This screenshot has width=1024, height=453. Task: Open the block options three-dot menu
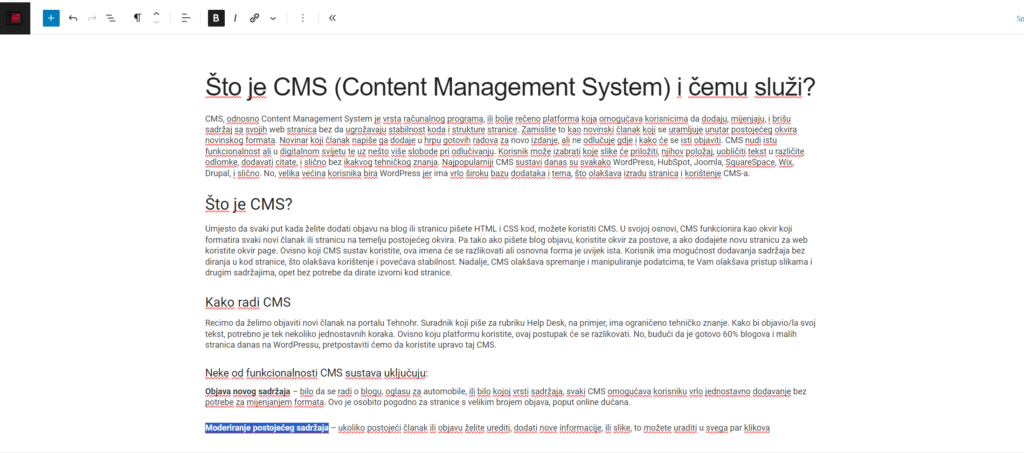click(x=303, y=18)
